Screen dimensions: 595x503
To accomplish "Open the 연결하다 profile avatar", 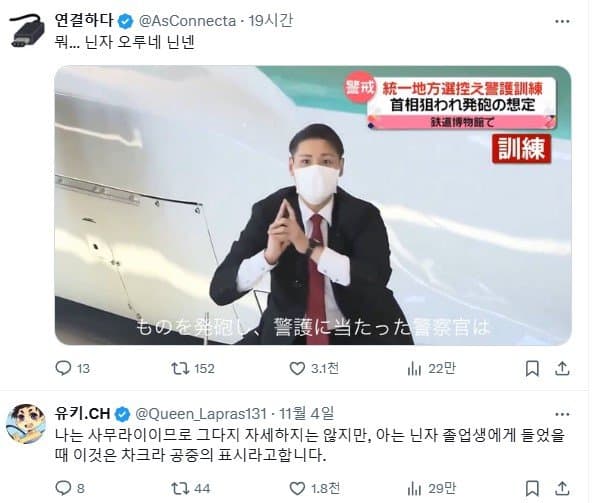I will pos(27,30).
